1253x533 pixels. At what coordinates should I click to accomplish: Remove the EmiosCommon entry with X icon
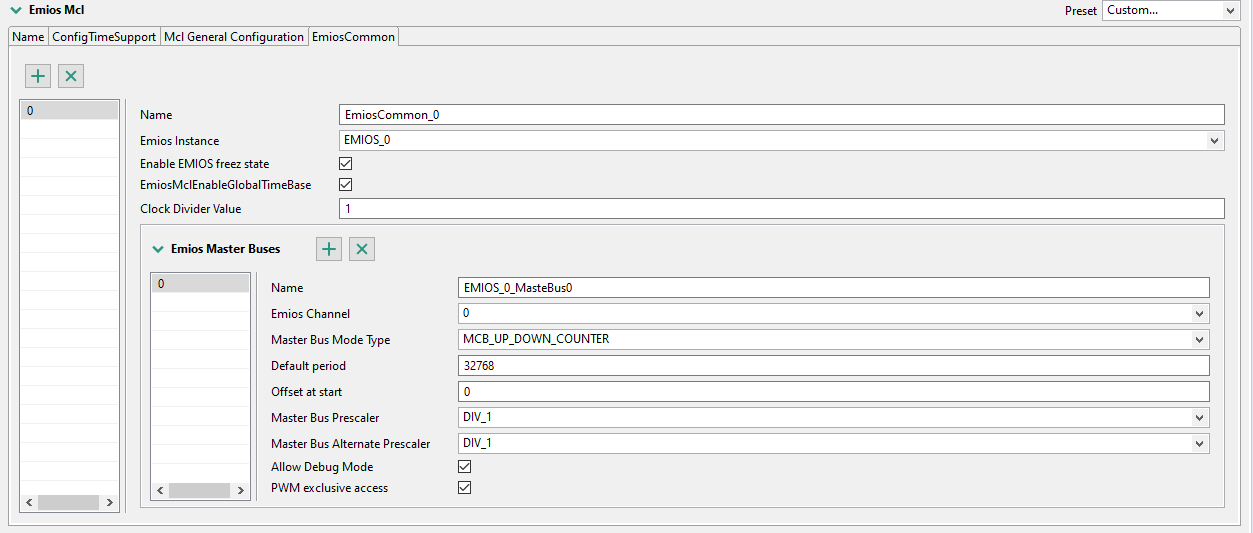tap(71, 76)
